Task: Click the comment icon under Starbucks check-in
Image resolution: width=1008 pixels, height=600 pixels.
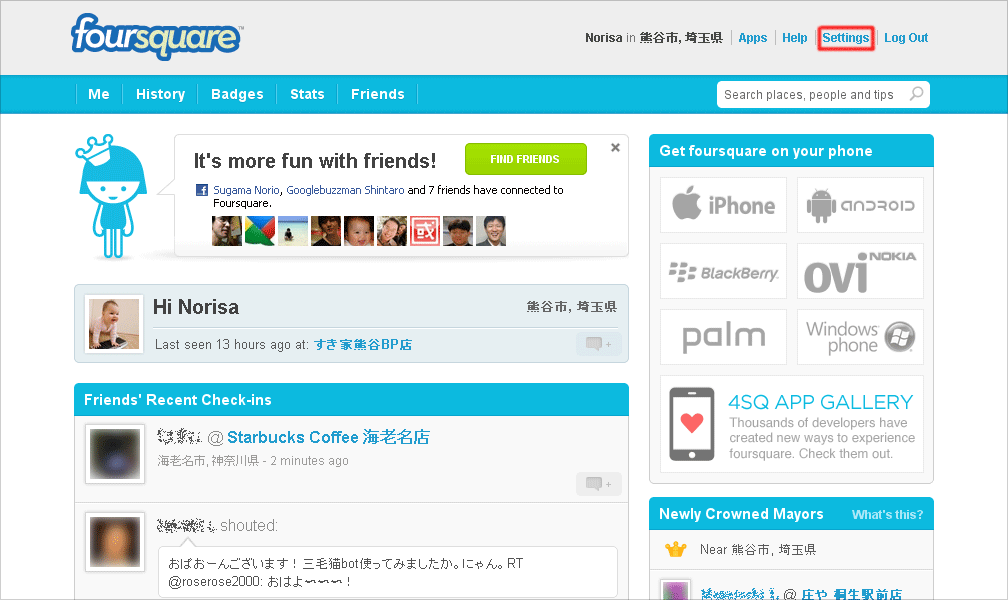Action: [598, 484]
